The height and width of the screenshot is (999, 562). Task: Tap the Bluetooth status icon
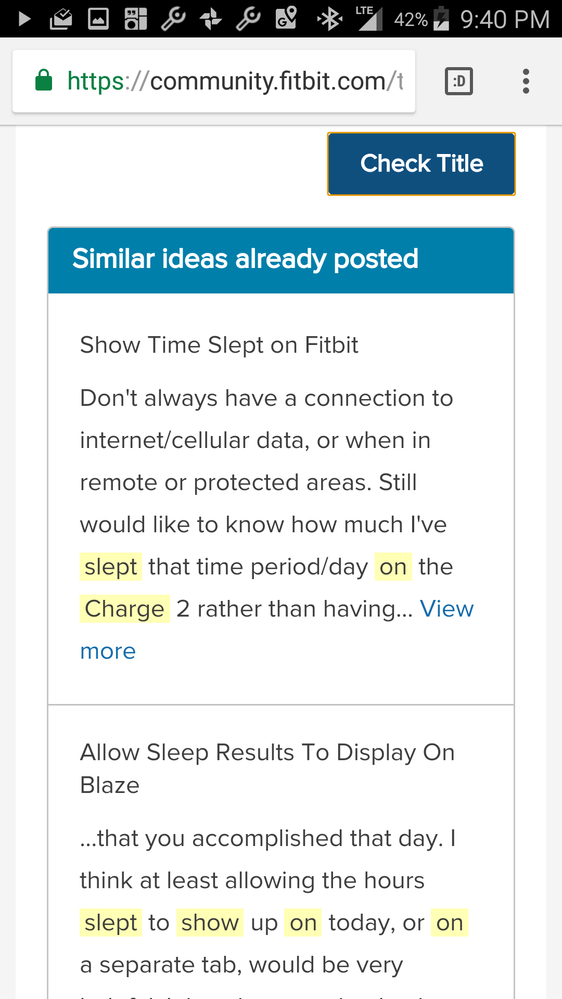[329, 19]
